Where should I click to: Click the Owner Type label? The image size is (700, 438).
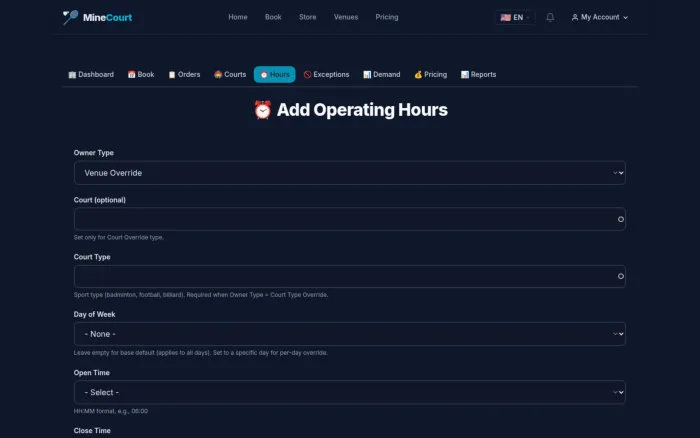[94, 153]
